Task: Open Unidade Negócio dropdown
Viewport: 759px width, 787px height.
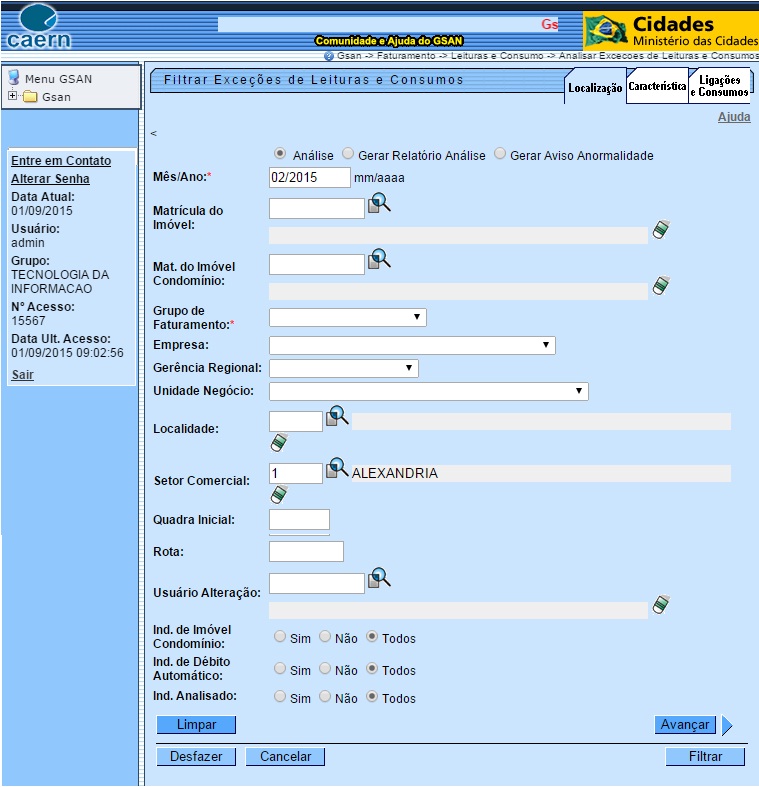Action: tap(428, 391)
